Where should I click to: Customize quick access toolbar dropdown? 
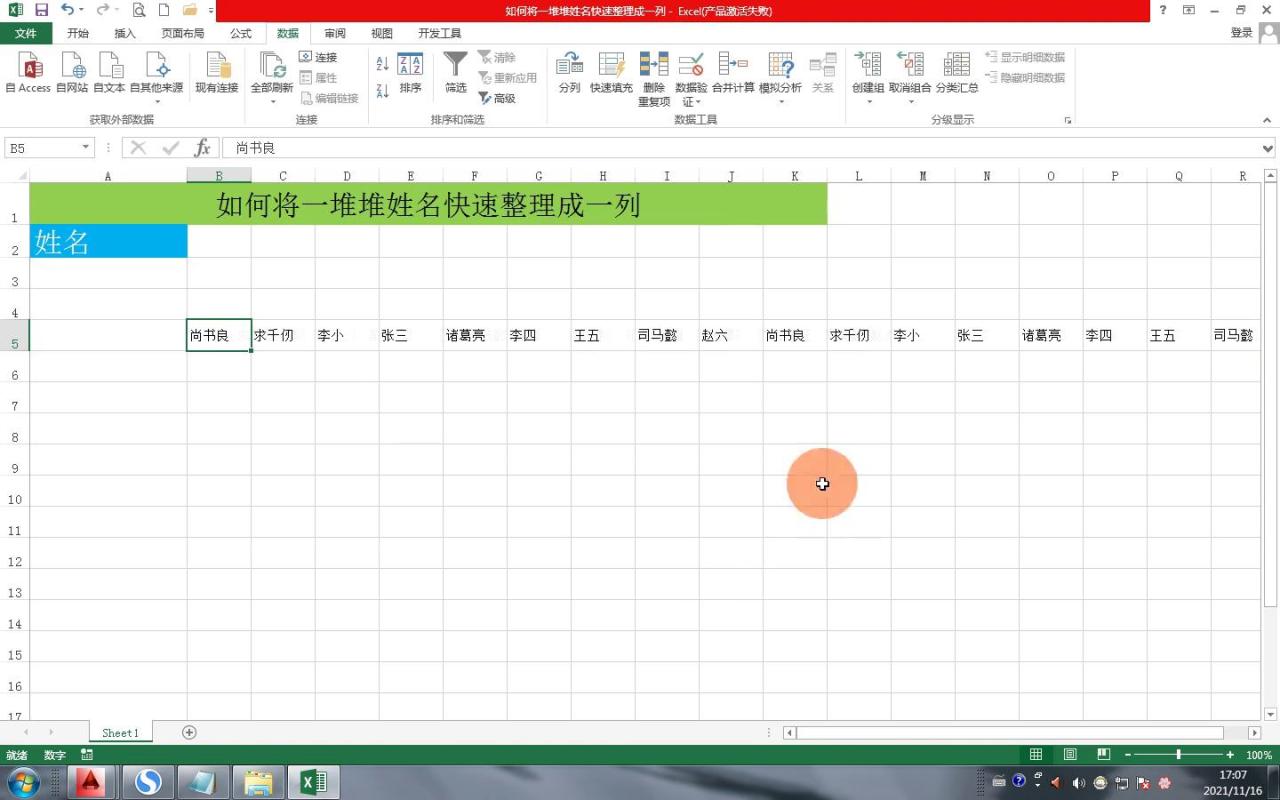(211, 11)
